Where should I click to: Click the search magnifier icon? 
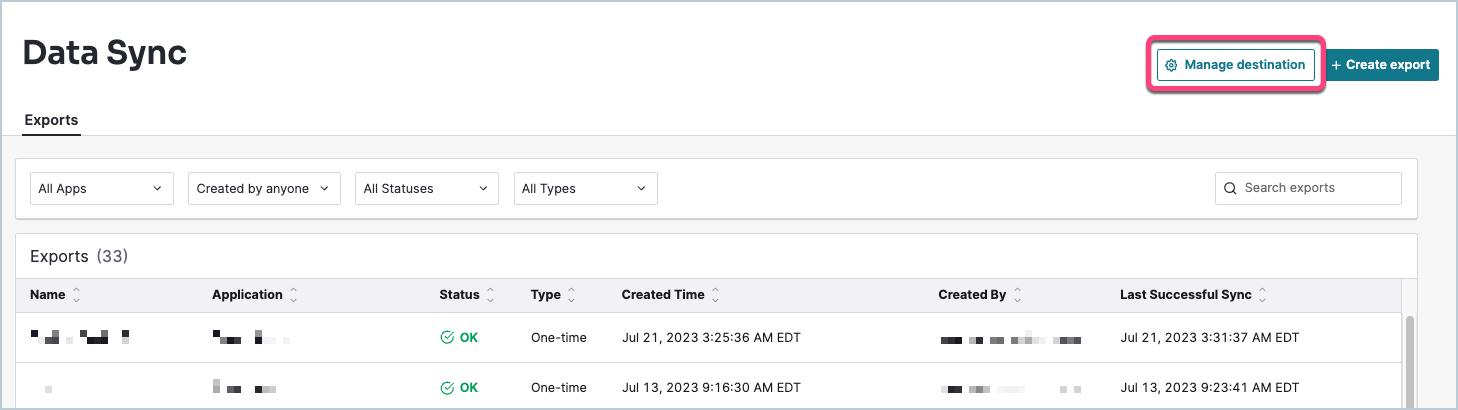tap(1231, 188)
